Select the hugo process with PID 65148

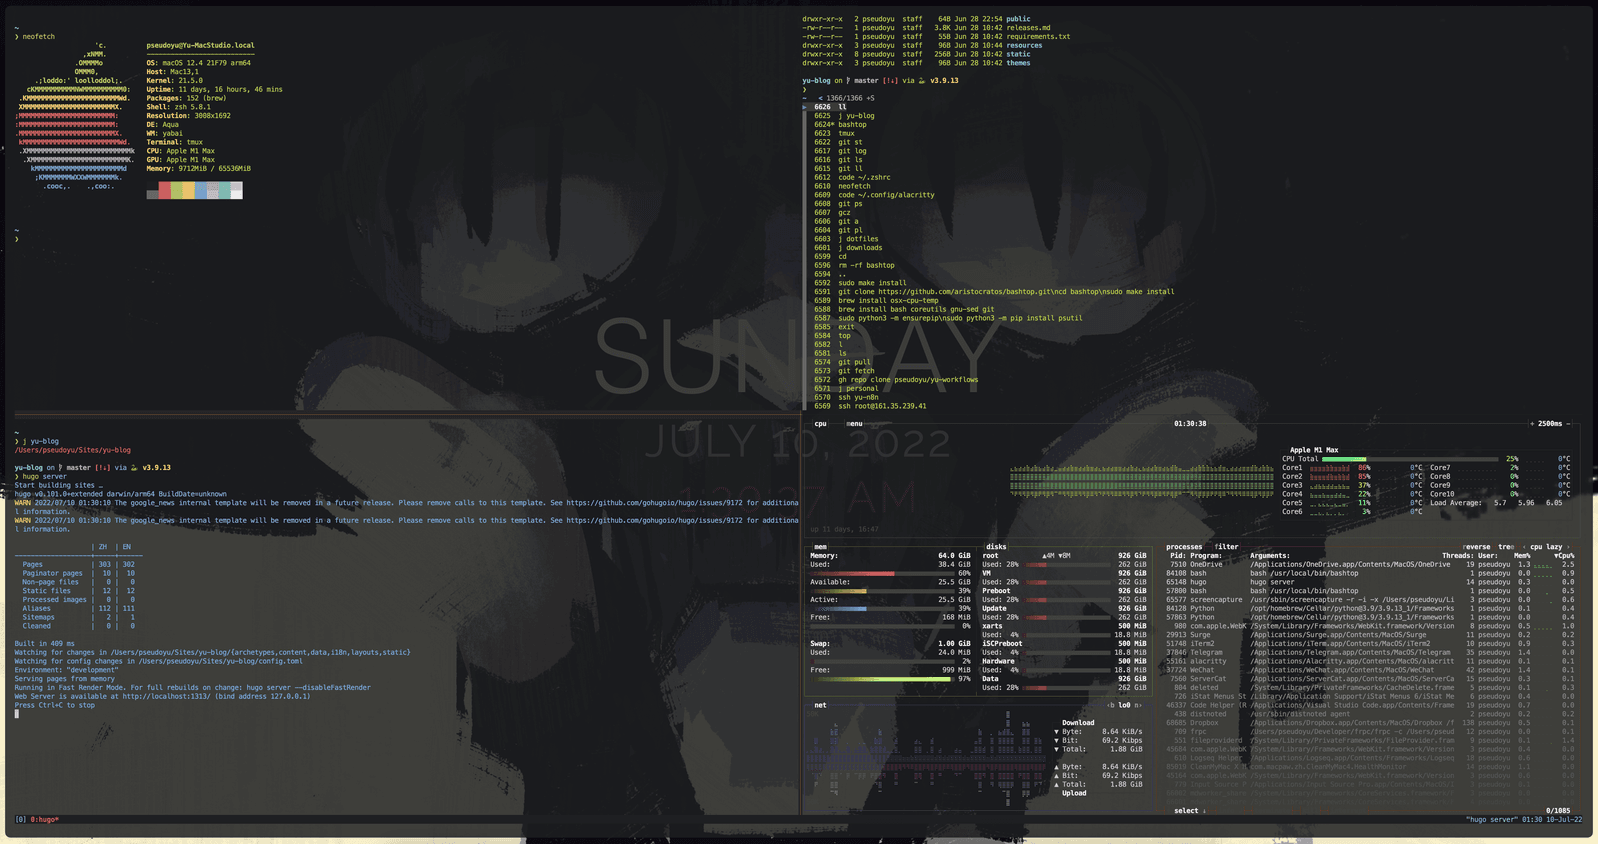[x=1370, y=582]
